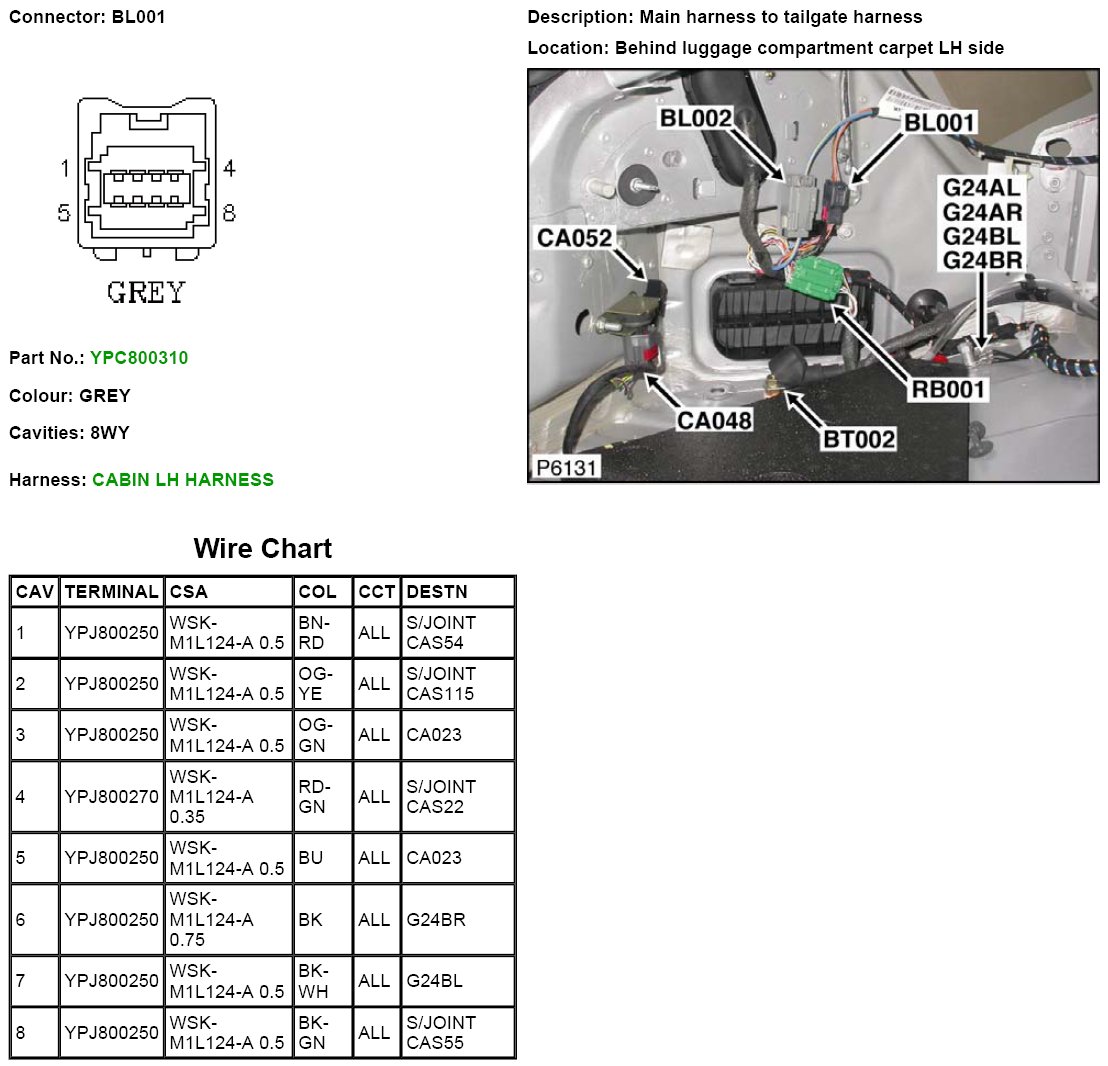Click the 'Cavities: 8WY' text
1108x1066 pixels.
coord(69,432)
